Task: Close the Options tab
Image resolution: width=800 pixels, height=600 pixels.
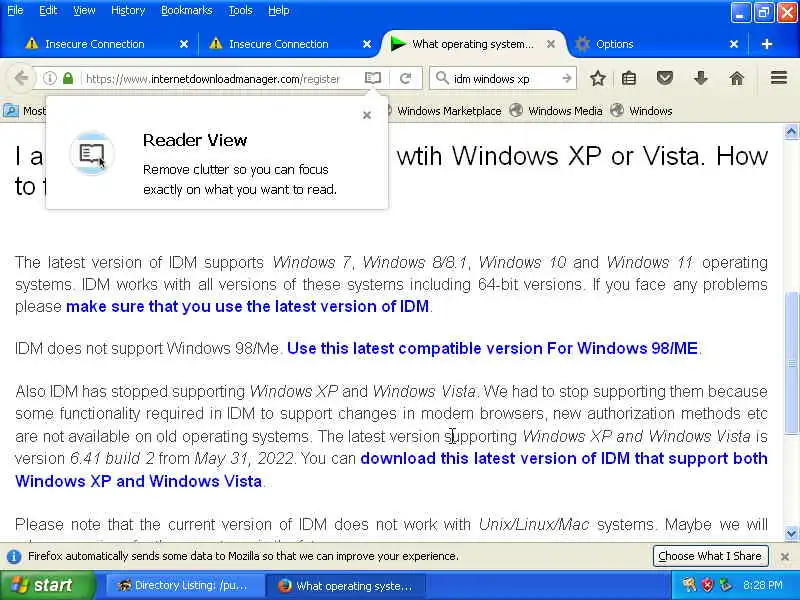Action: click(734, 44)
